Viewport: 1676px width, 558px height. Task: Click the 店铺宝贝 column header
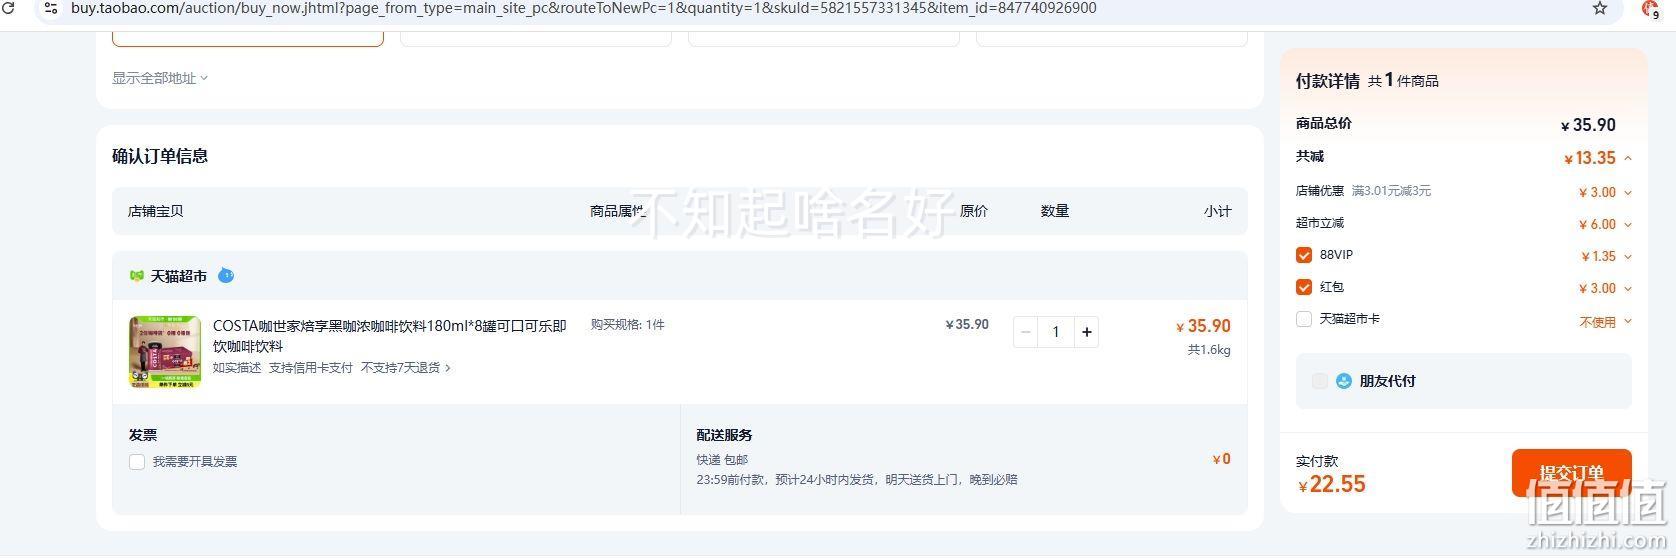pos(156,211)
